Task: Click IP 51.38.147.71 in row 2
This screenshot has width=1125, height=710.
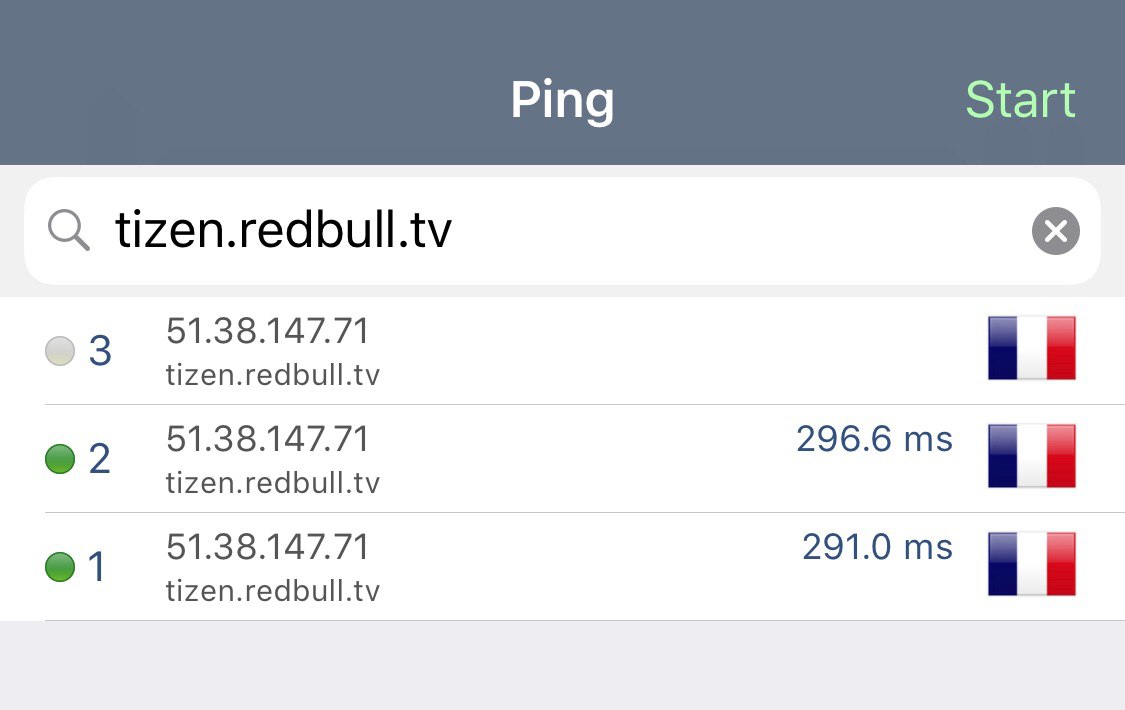Action: tap(268, 439)
